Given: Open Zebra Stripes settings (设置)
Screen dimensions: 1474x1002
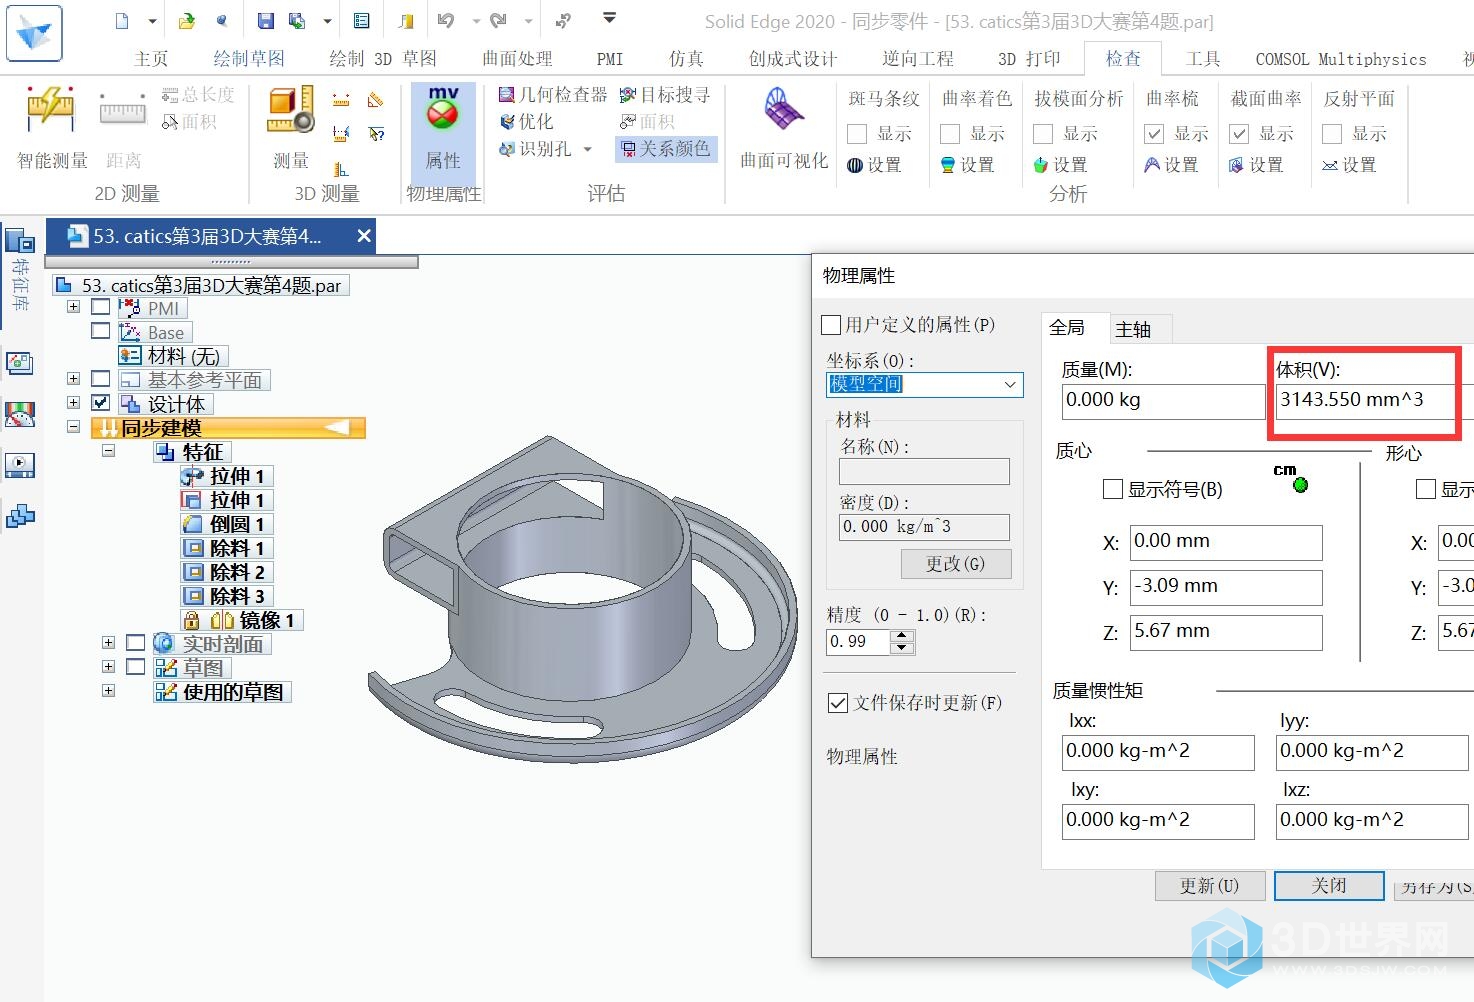Looking at the screenshot, I should (x=874, y=165).
